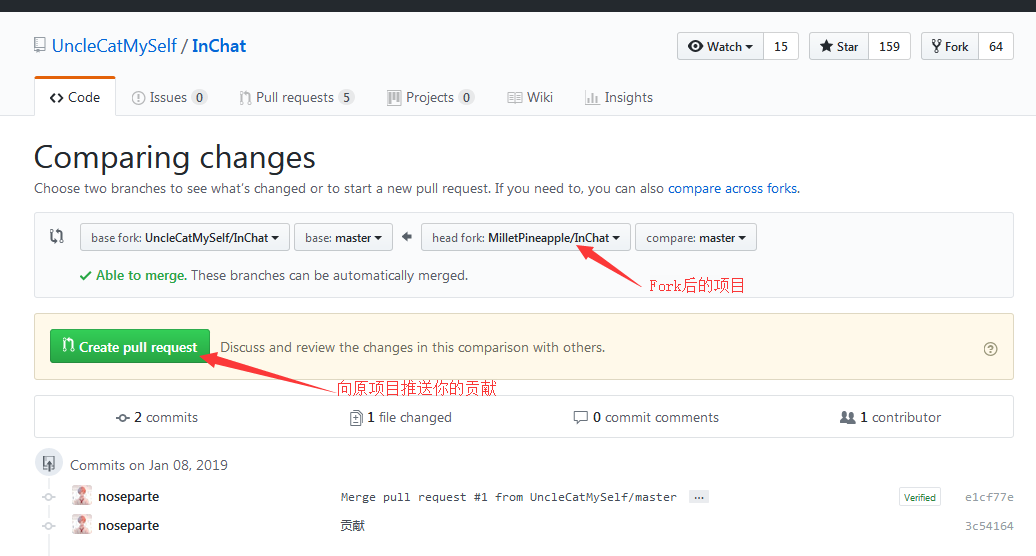The width and height of the screenshot is (1036, 556).
Task: Open noseparte avatar on merge commit row
Action: [x=82, y=495]
